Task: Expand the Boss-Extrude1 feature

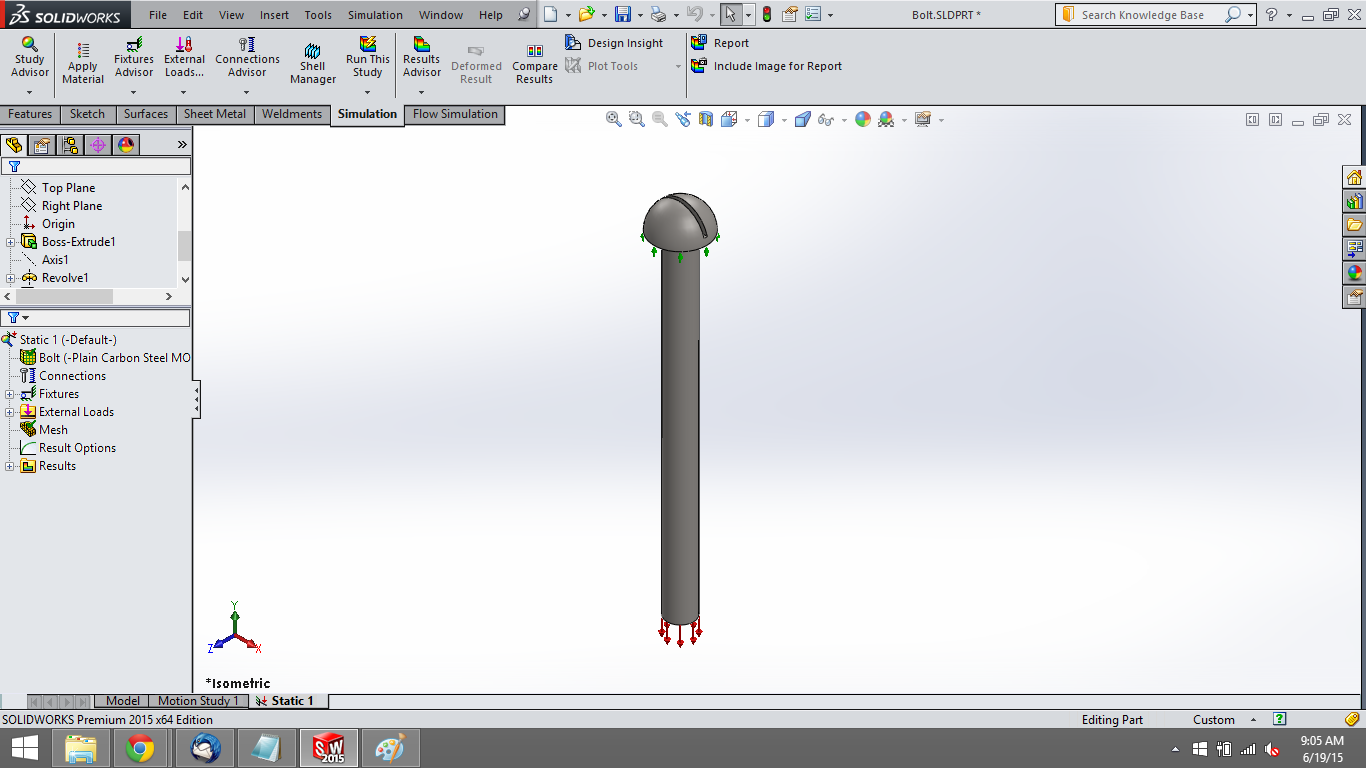Action: [9, 241]
